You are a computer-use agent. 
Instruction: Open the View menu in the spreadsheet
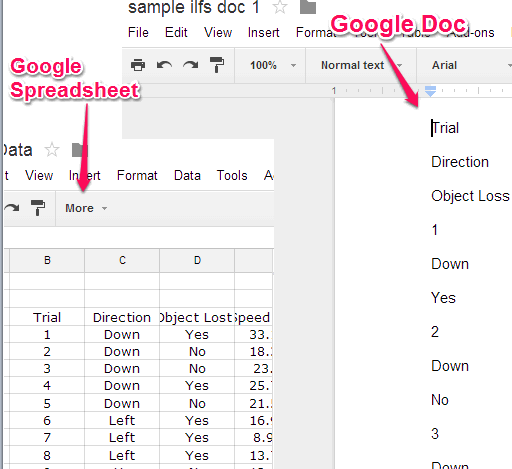click(39, 175)
